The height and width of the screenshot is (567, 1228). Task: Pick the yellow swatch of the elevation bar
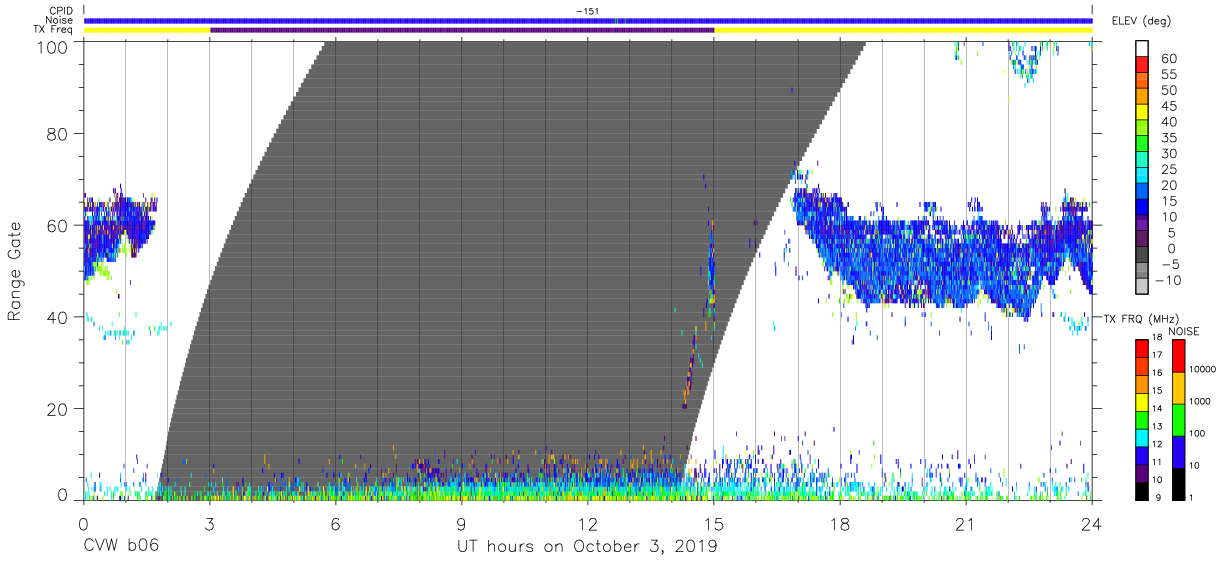coord(1142,113)
